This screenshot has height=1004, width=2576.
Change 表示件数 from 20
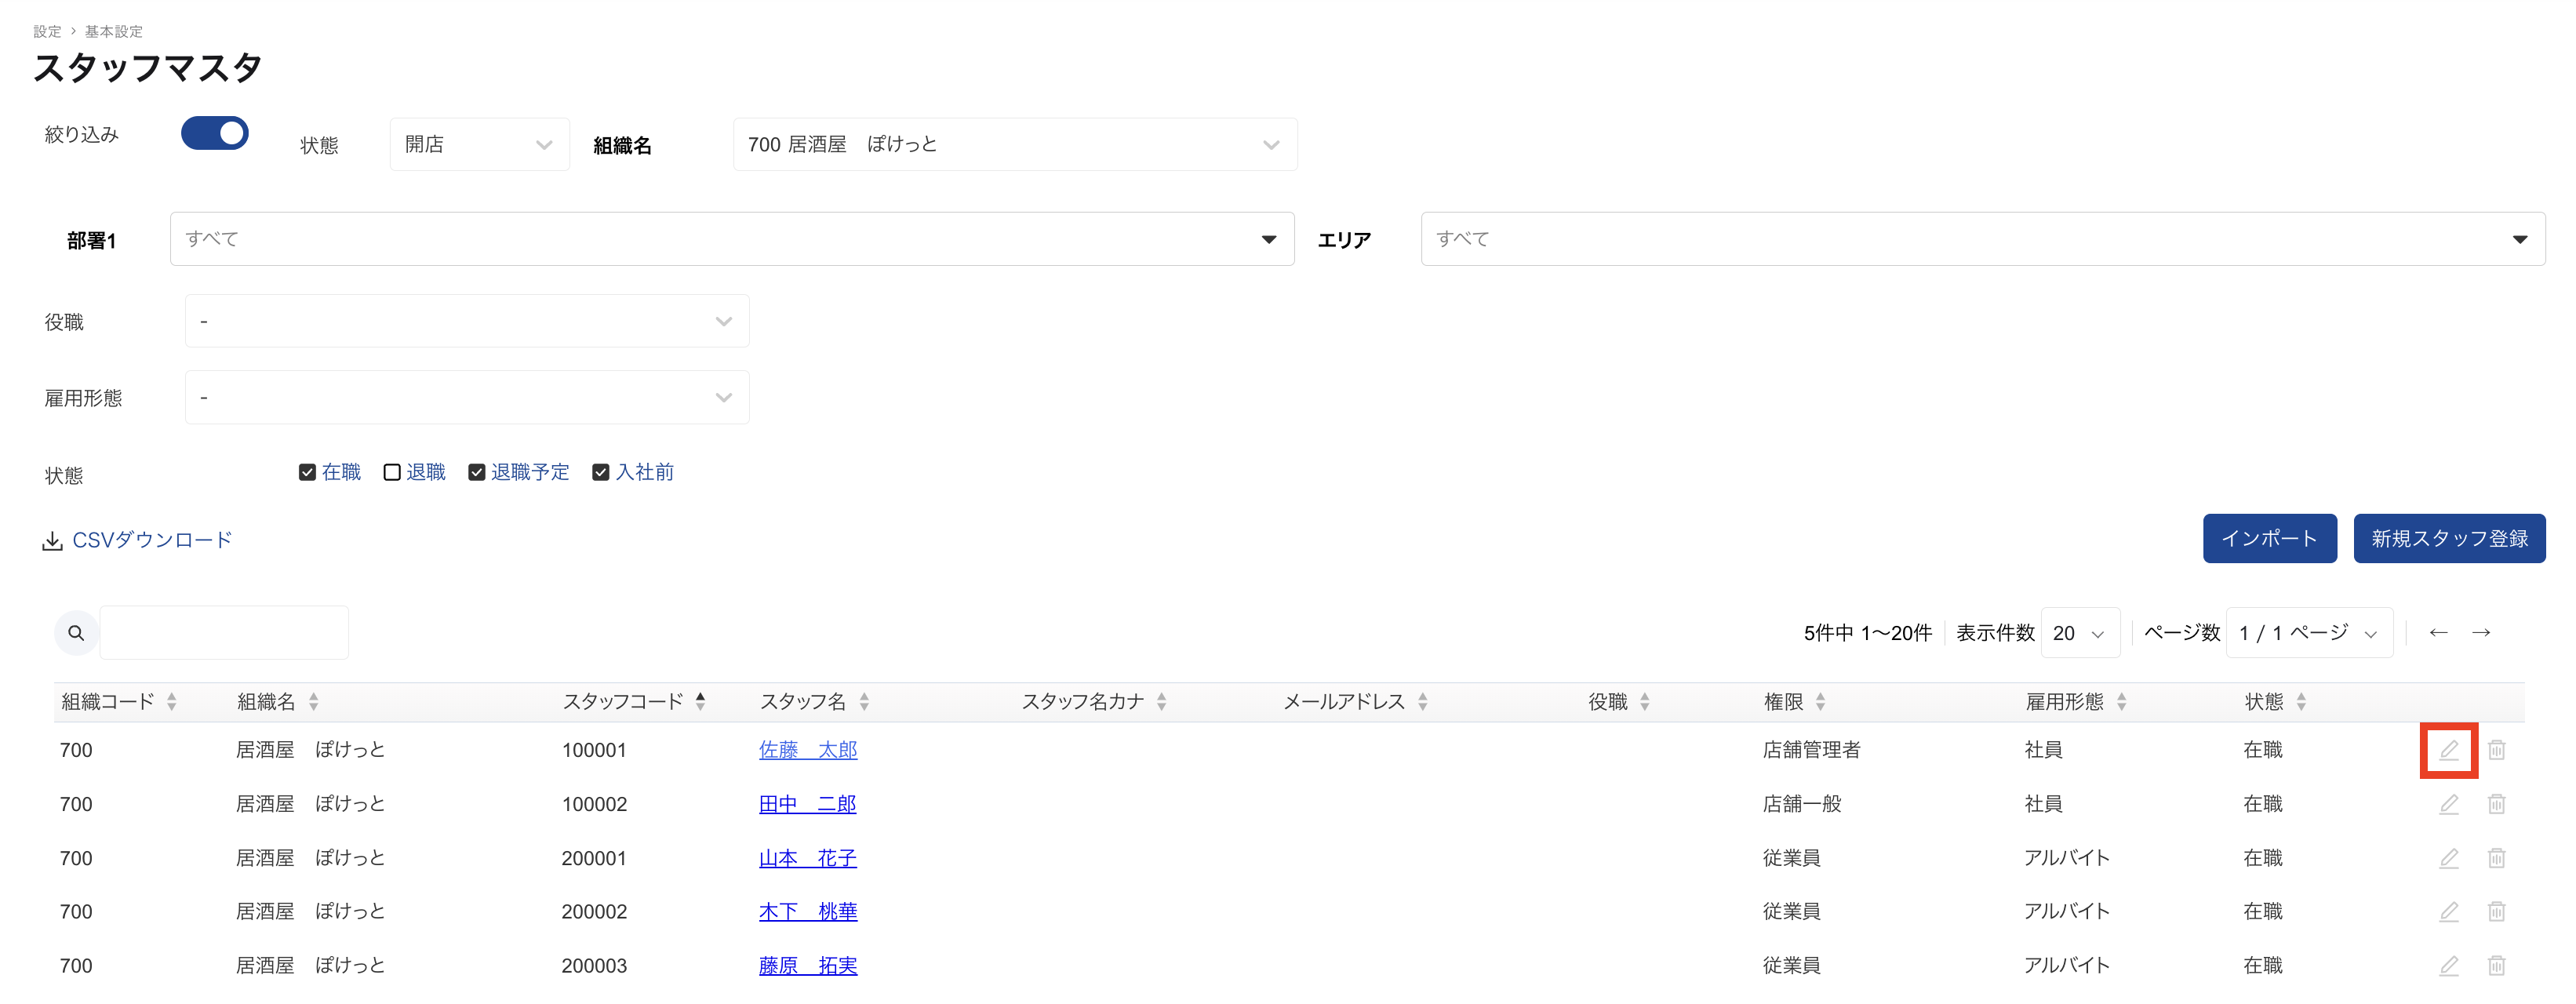2080,633
